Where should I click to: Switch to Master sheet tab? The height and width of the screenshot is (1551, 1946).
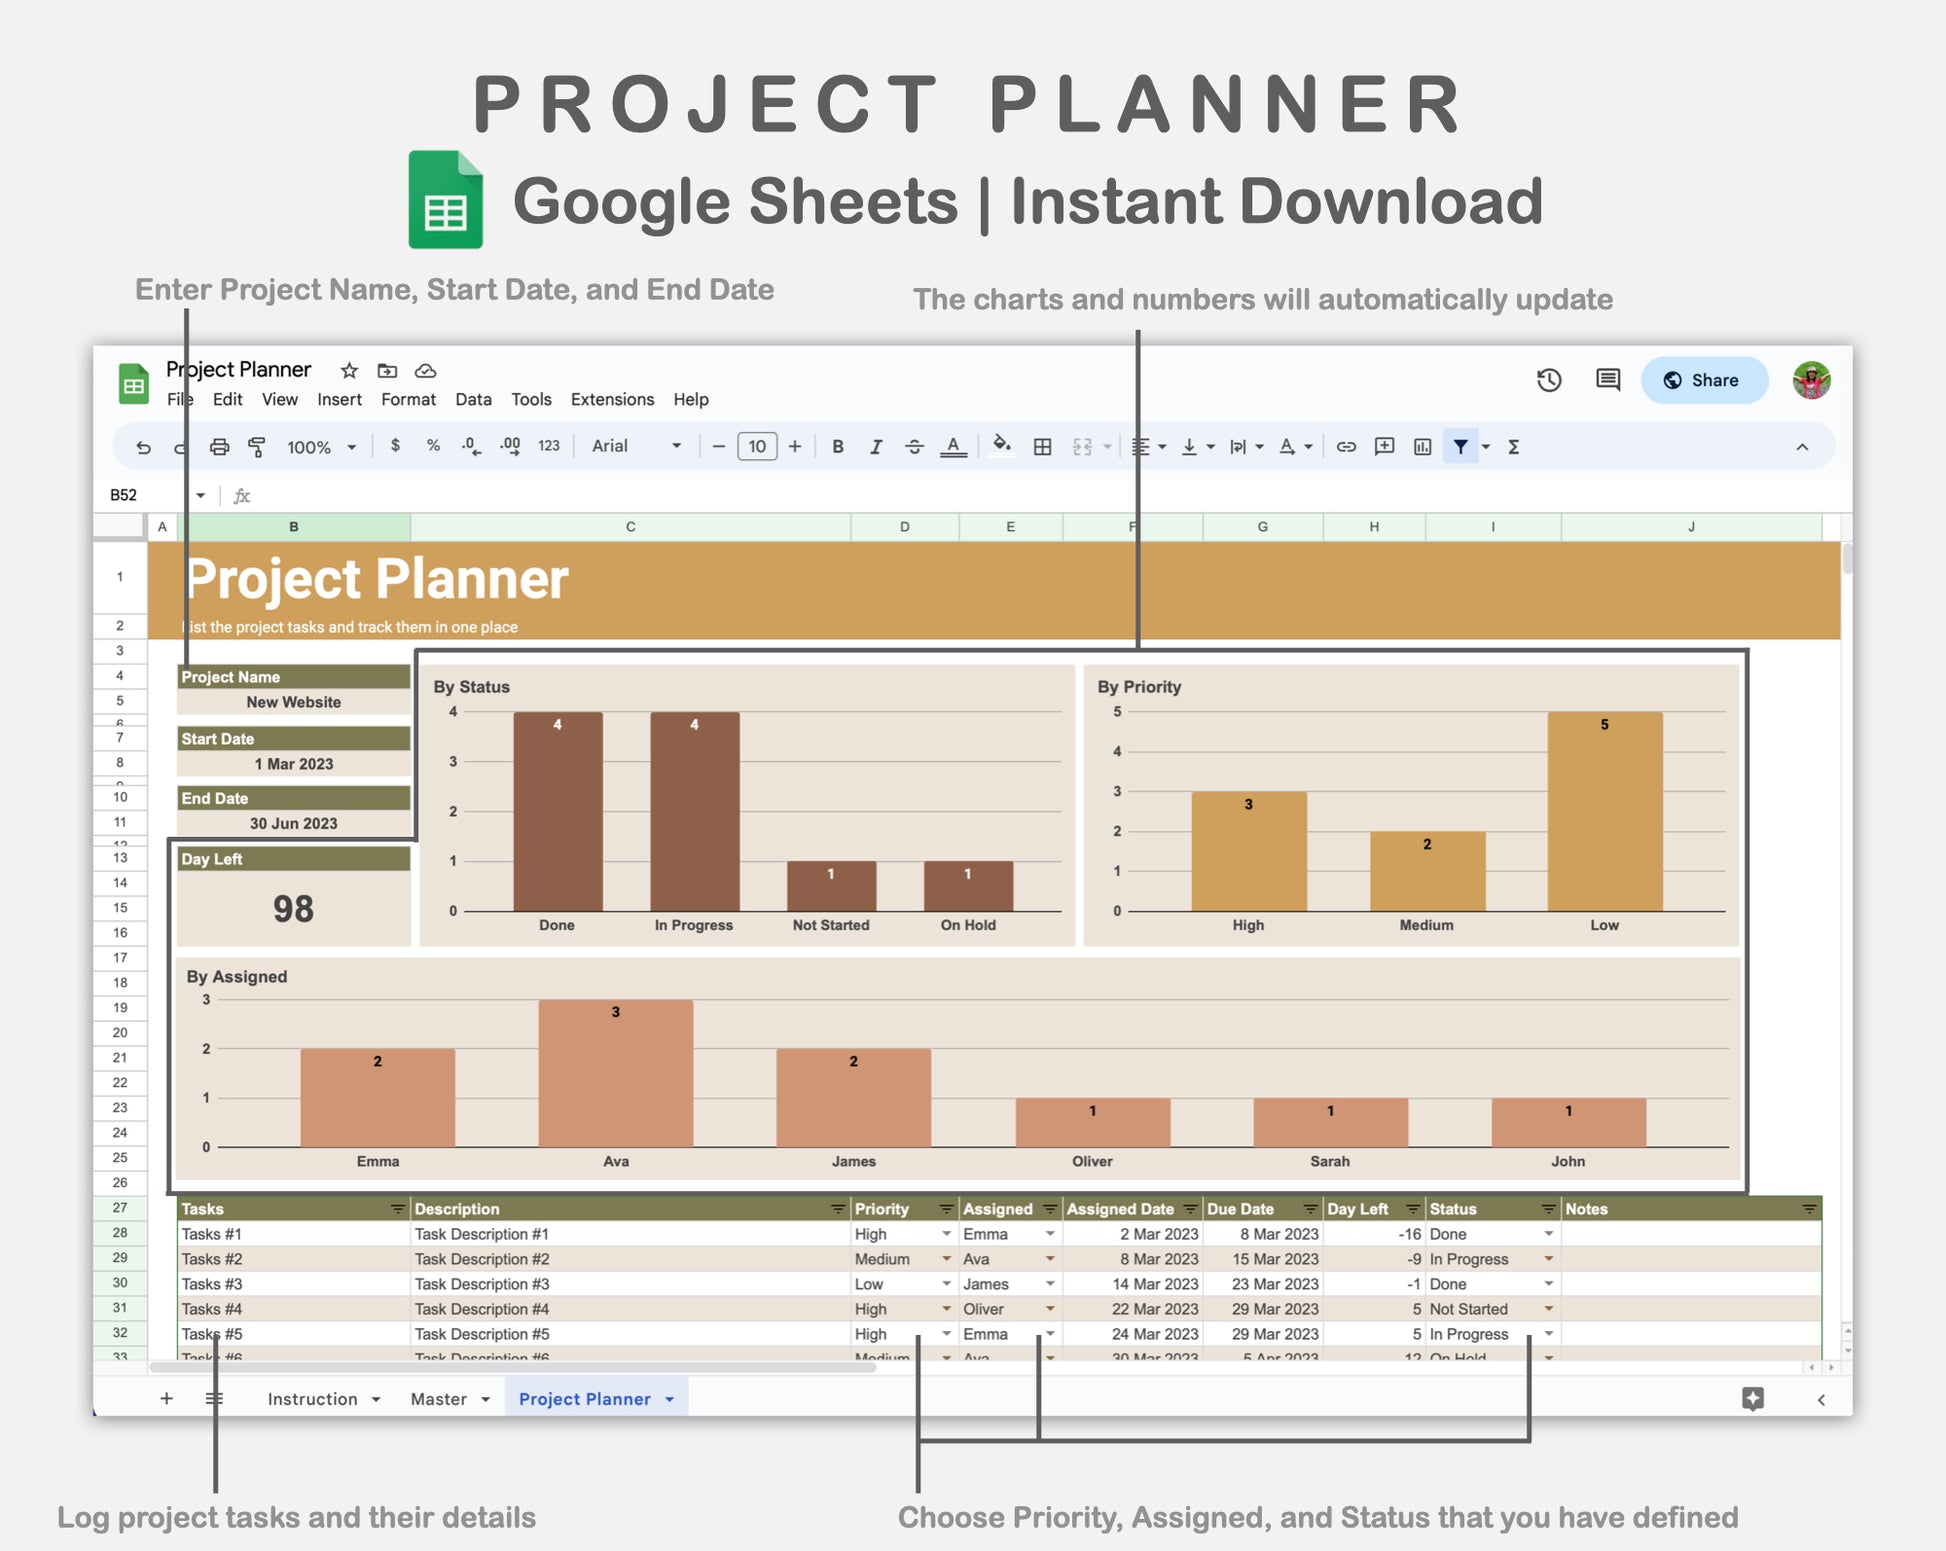coord(438,1399)
